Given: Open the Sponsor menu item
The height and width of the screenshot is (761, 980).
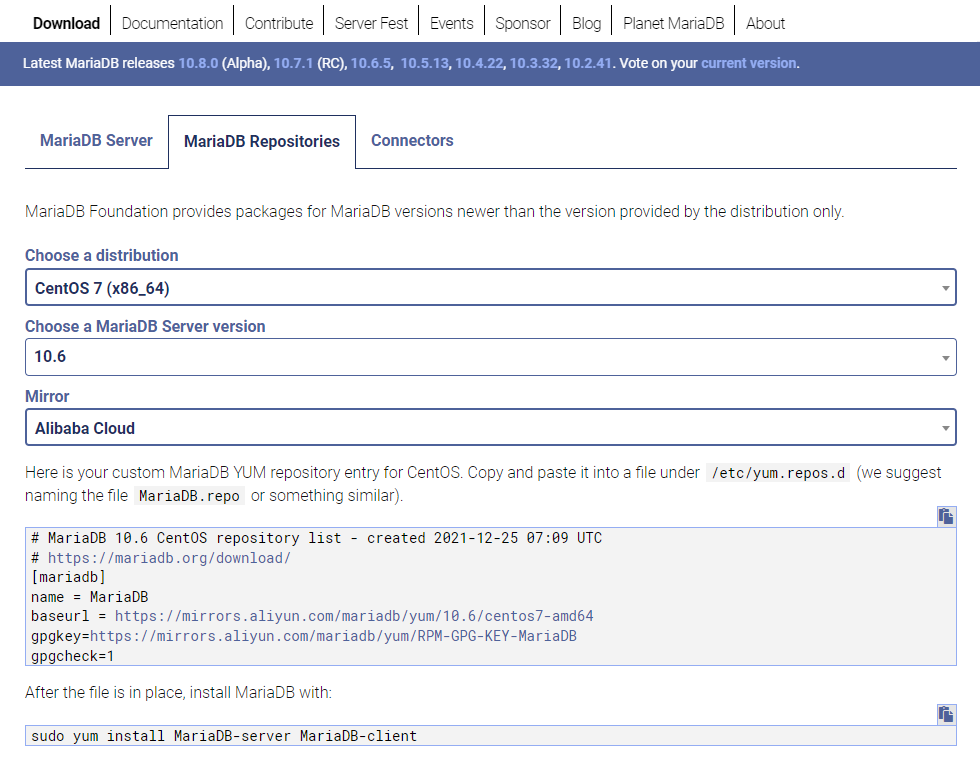Looking at the screenshot, I should (522, 24).
